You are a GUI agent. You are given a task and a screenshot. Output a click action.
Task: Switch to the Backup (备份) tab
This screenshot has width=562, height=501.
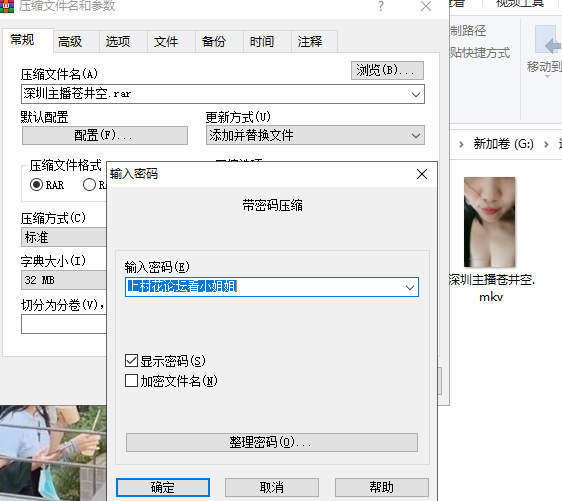coord(214,42)
